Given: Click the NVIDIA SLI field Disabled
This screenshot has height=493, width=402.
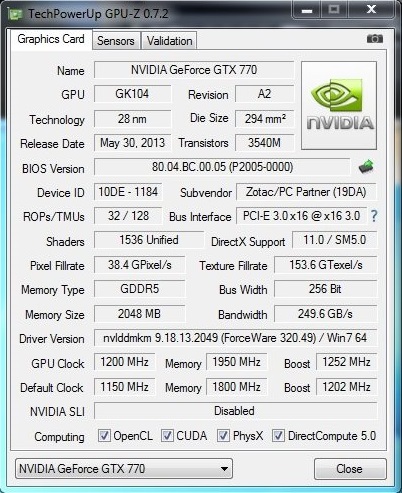Looking at the screenshot, I should [235, 411].
